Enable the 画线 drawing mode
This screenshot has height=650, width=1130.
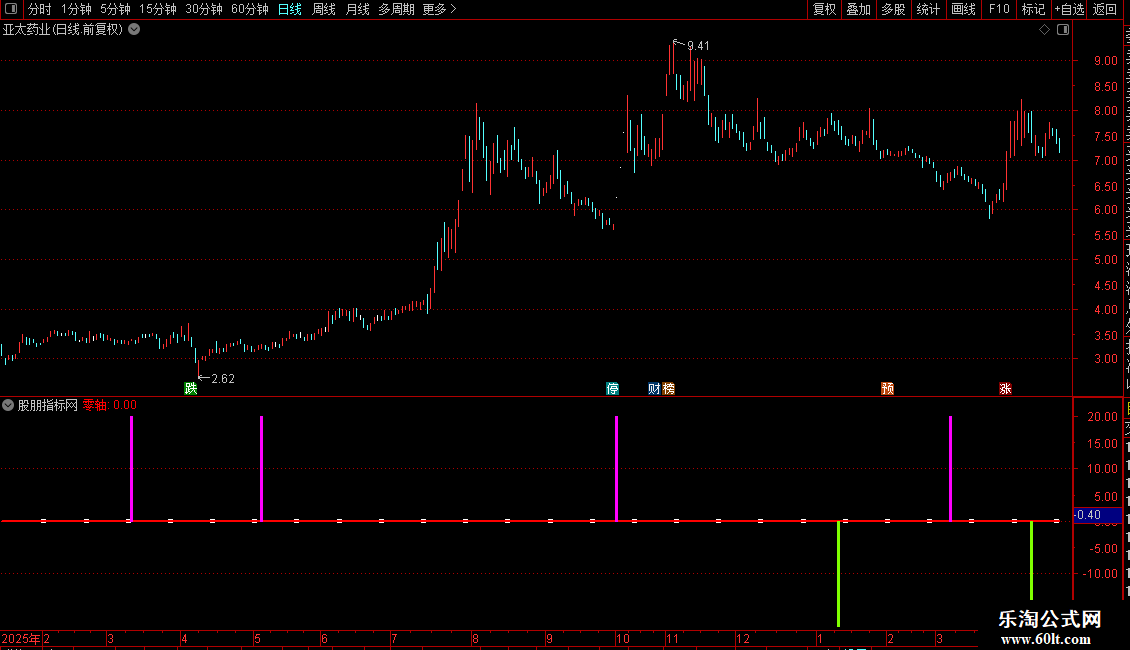963,9
